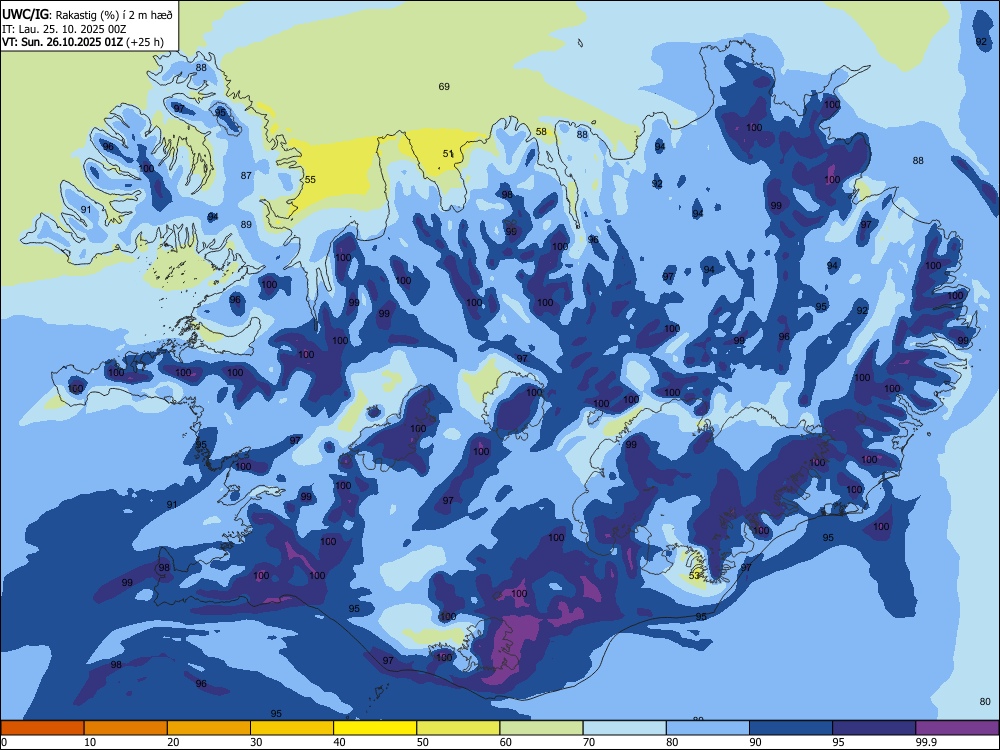Click the value 51 in the yellow area
Image resolution: width=1000 pixels, height=750 pixels.
pyautogui.click(x=448, y=154)
